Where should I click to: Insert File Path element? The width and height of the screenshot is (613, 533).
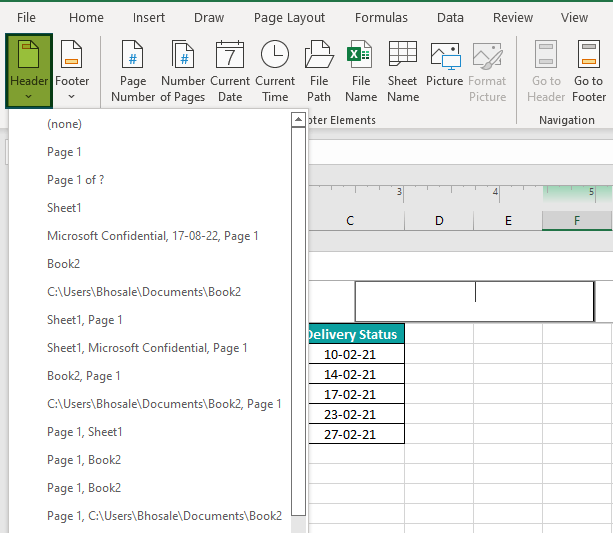[319, 70]
